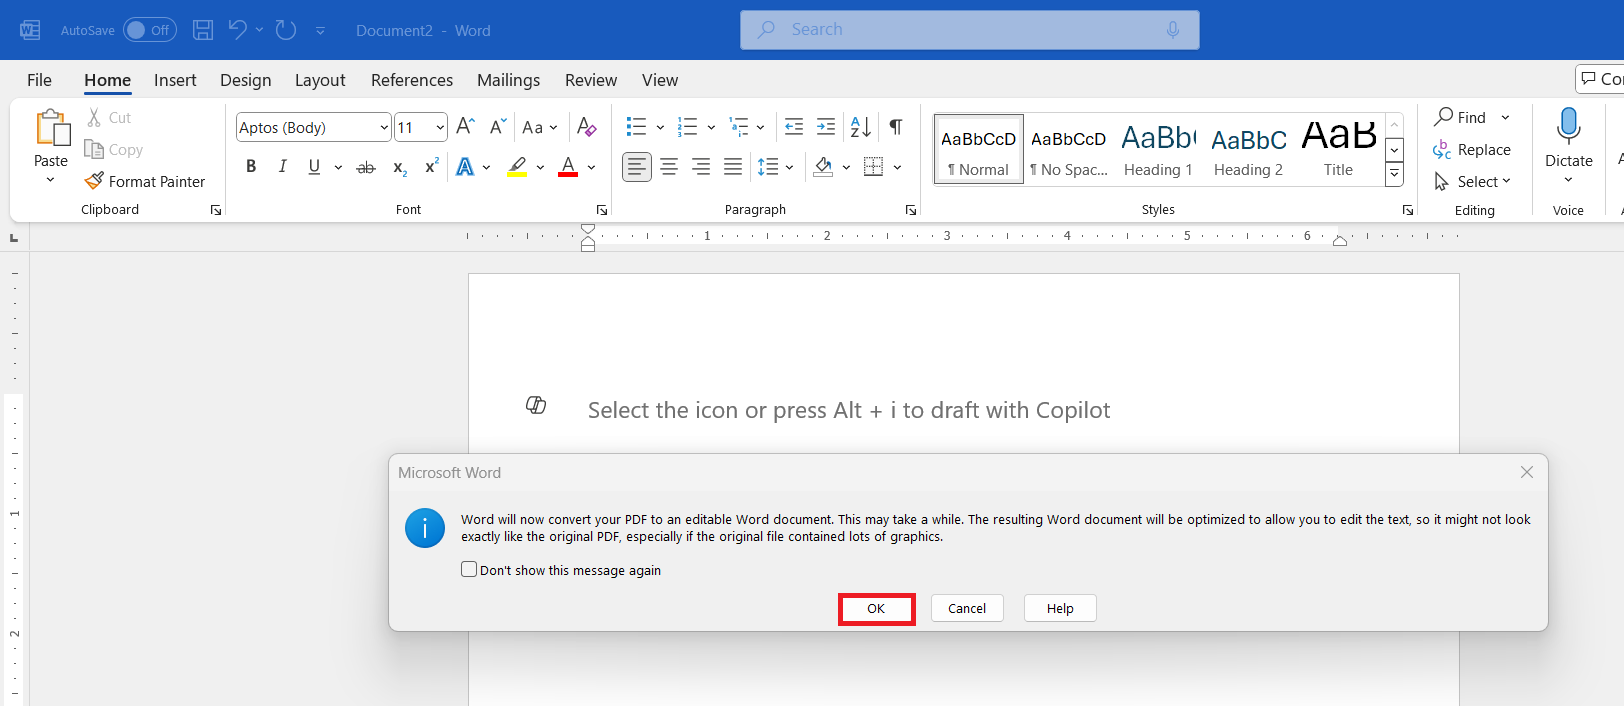Click the Undo arrow icon
Viewport: 1624px width, 706px height.
[237, 30]
